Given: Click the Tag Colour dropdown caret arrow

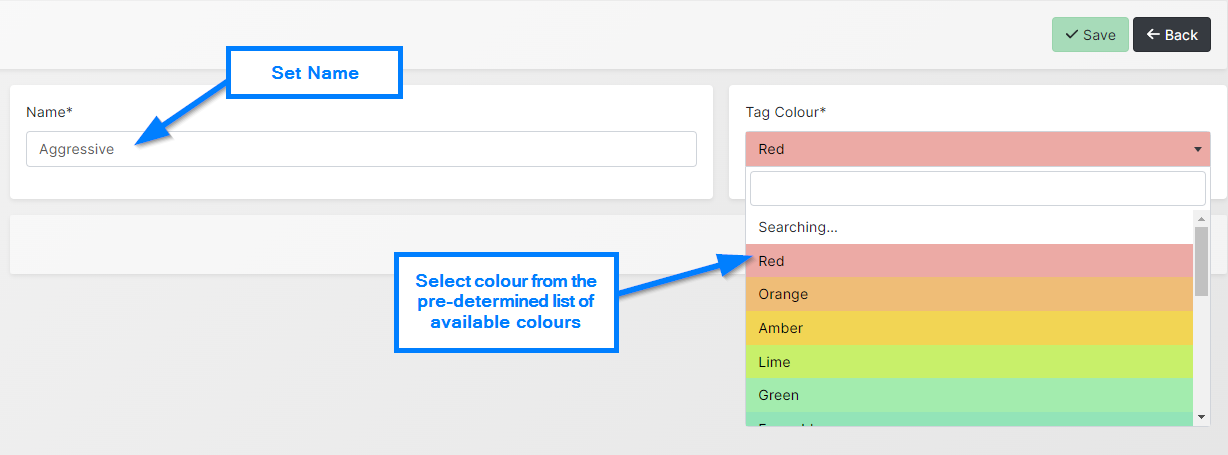Looking at the screenshot, I should click(1197, 150).
